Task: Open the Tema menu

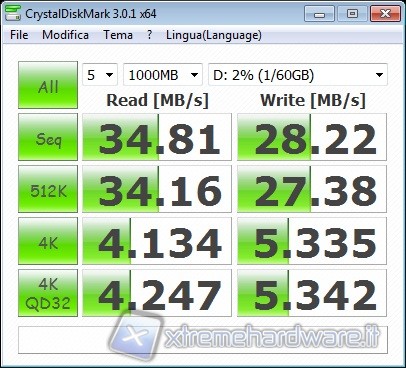Action: pyautogui.click(x=118, y=35)
